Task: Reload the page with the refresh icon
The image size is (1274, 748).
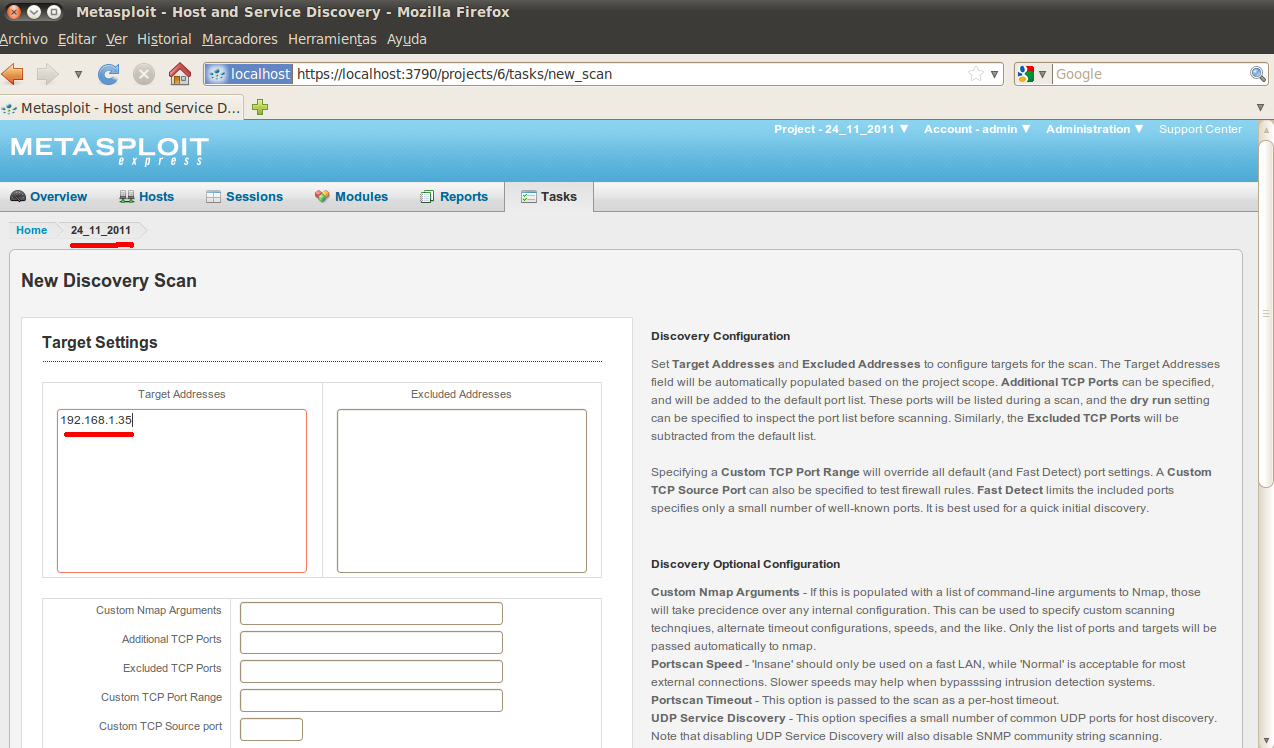Action: coord(108,73)
